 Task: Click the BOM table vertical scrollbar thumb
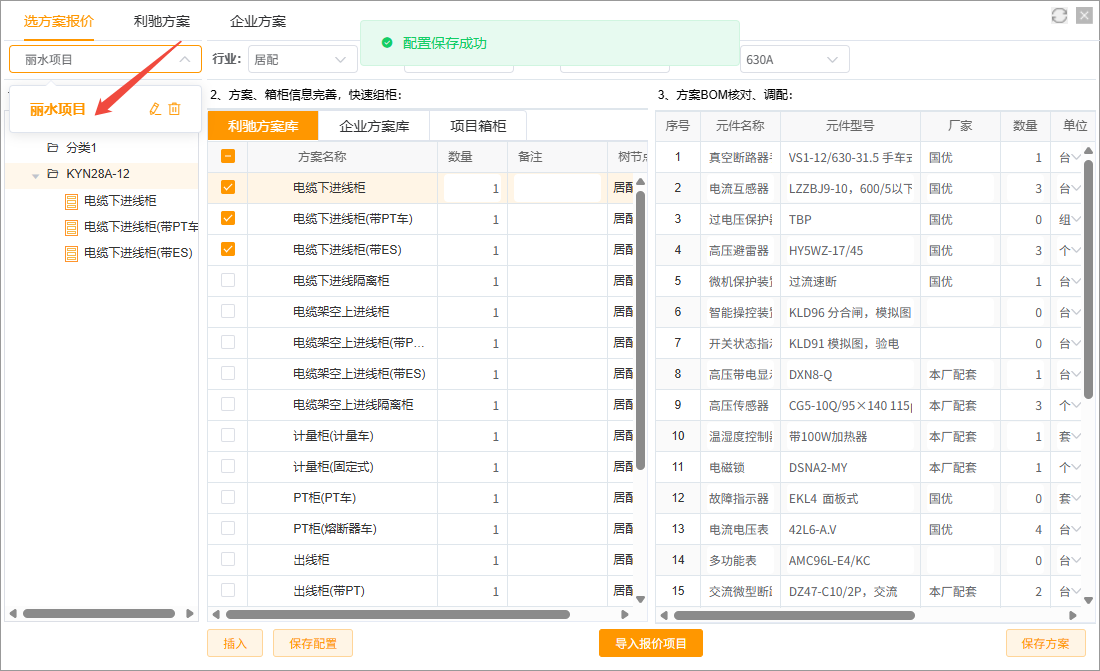pos(1088,279)
